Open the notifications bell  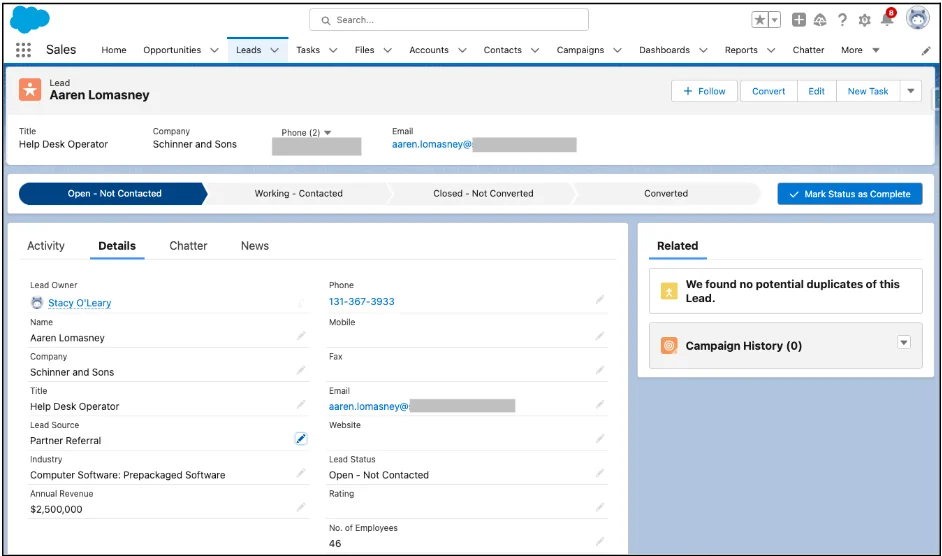coord(887,19)
